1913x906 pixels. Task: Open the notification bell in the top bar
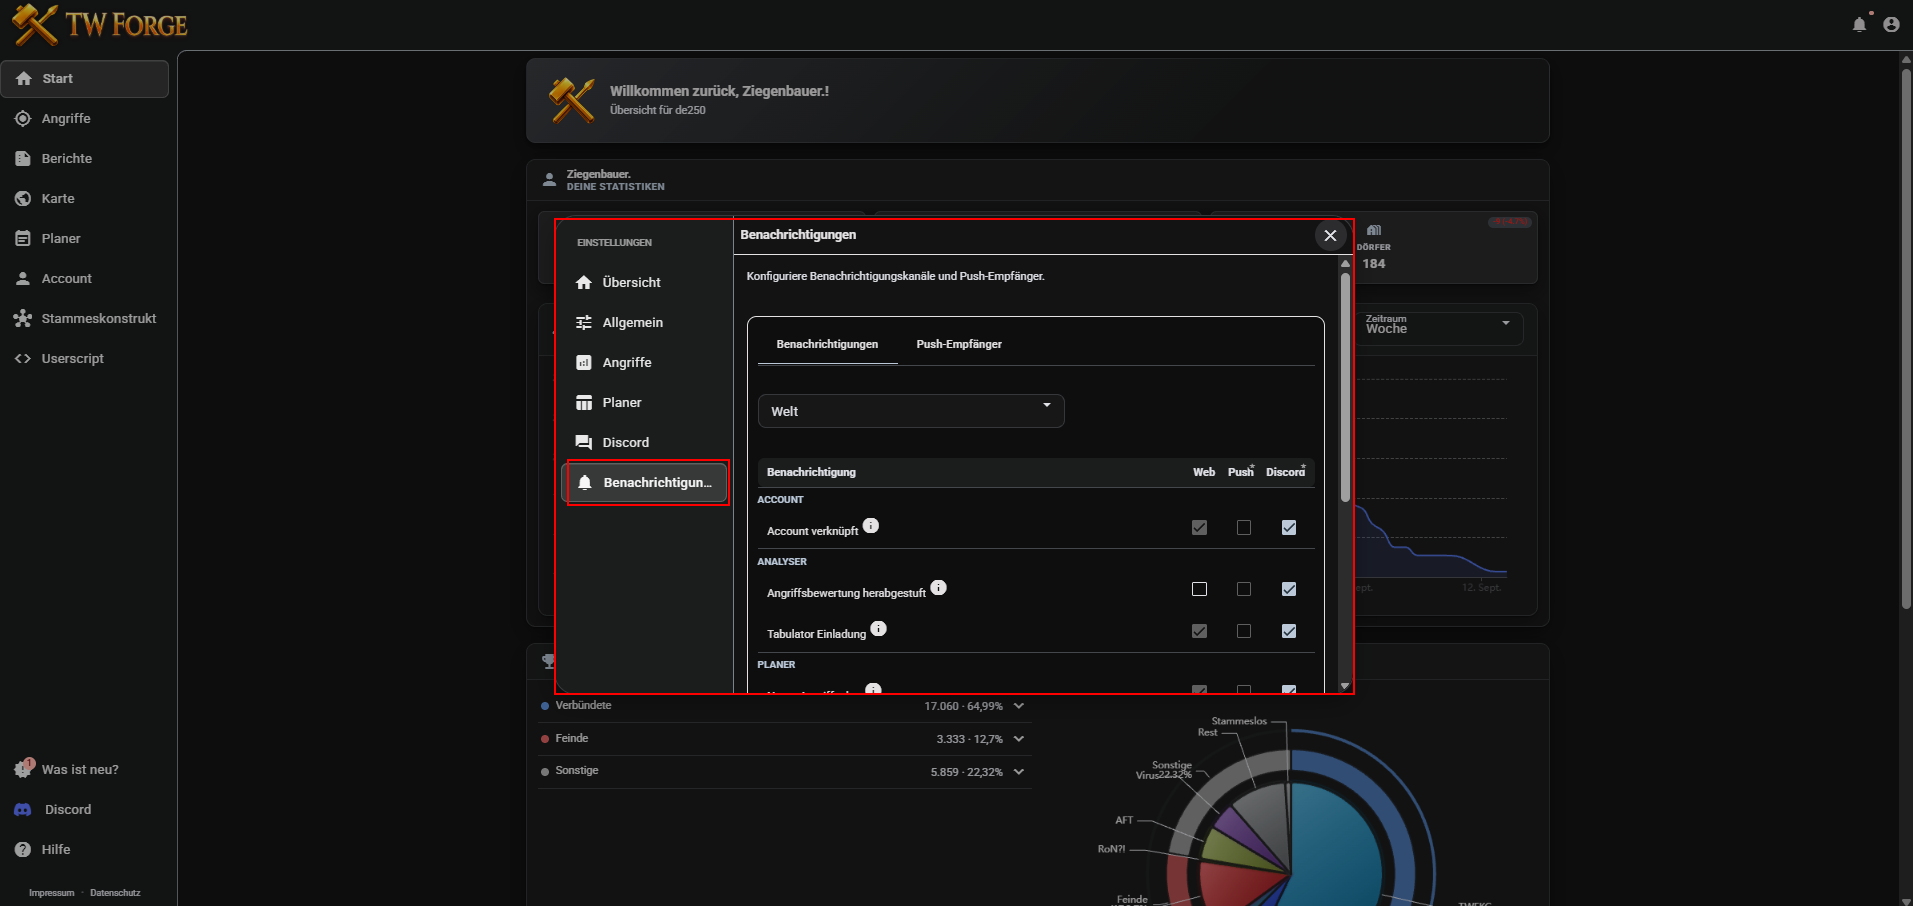tap(1860, 24)
